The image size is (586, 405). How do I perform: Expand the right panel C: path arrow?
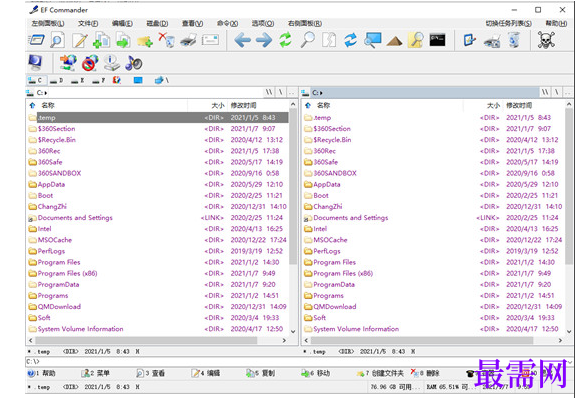click(x=321, y=93)
